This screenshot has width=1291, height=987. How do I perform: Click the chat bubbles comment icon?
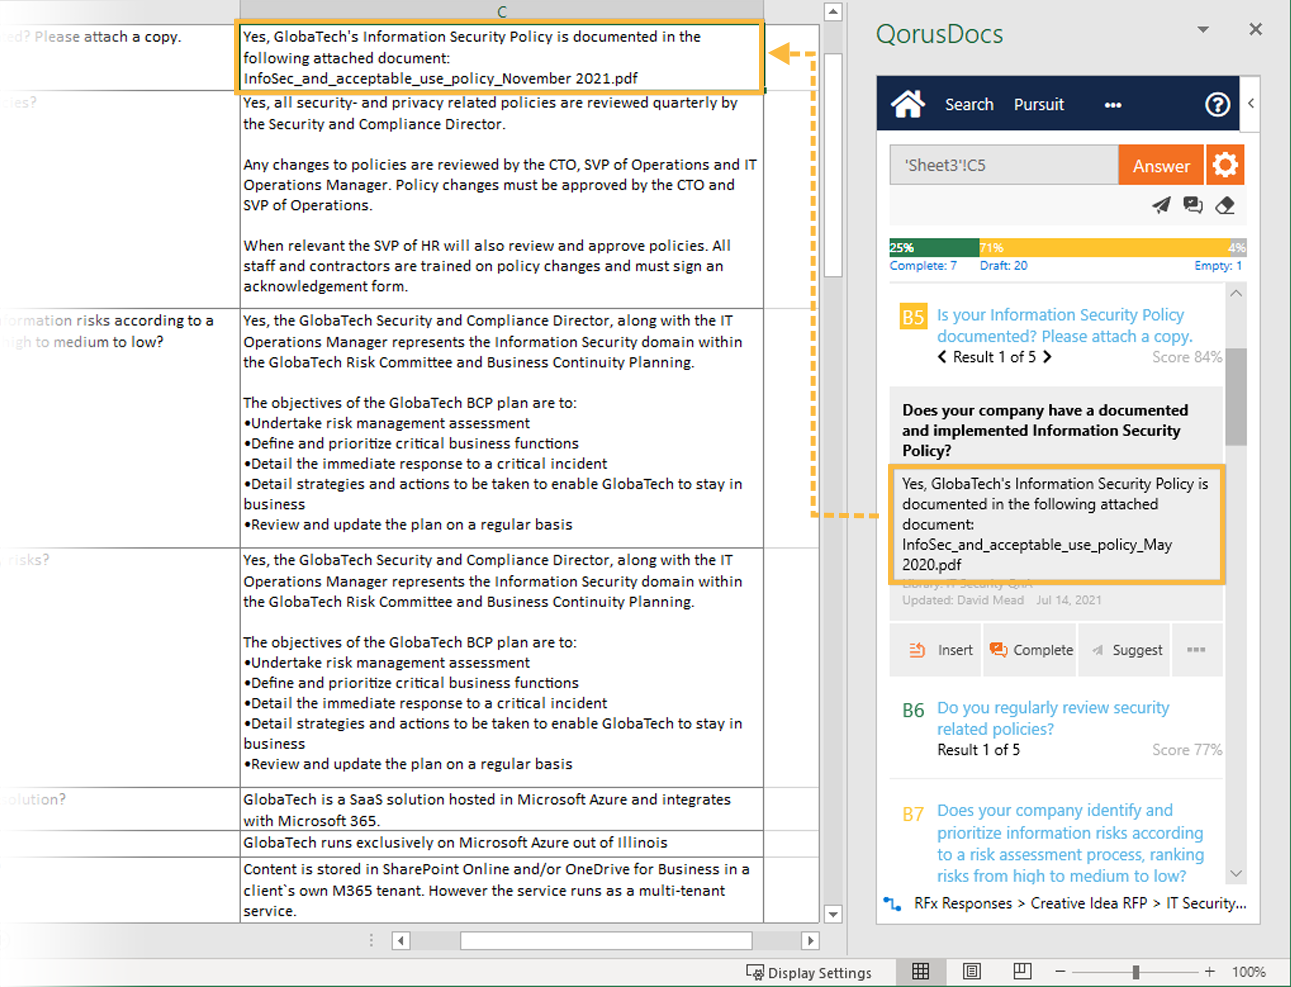1192,205
